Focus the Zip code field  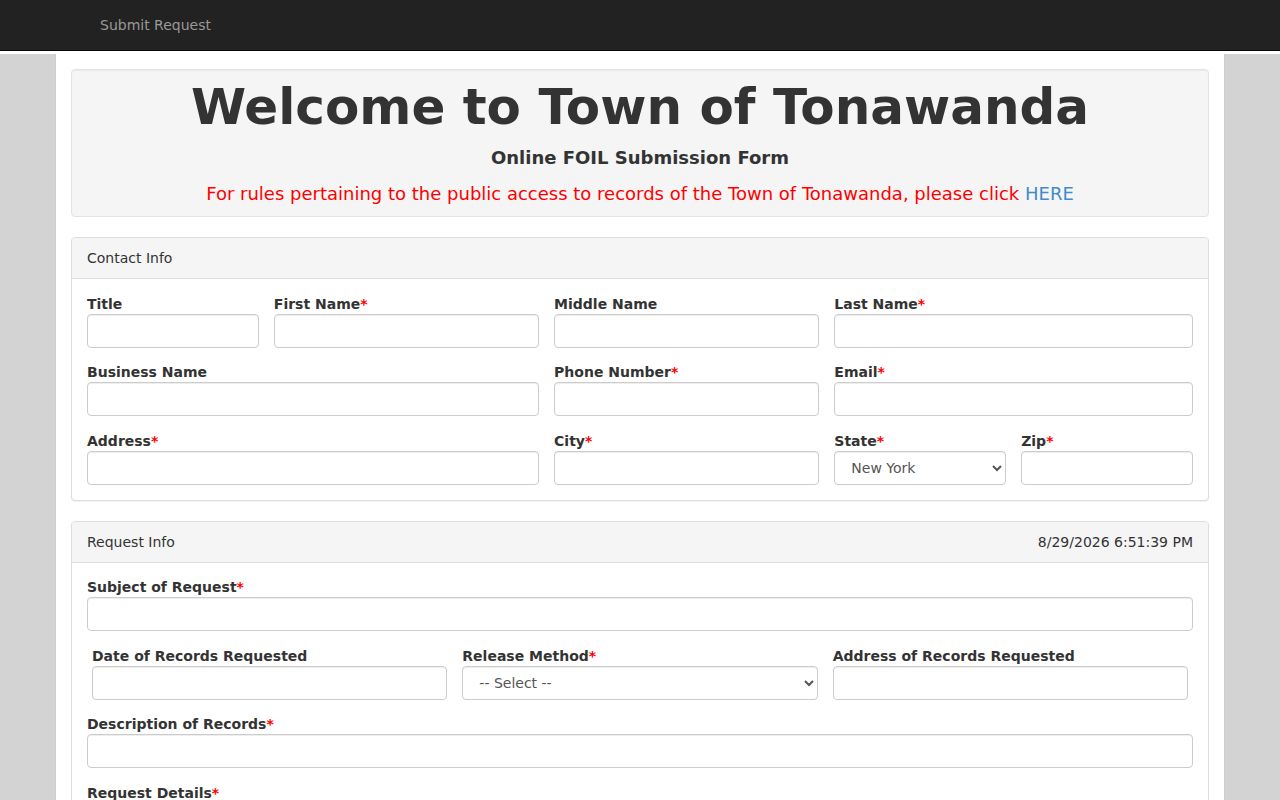(1107, 468)
